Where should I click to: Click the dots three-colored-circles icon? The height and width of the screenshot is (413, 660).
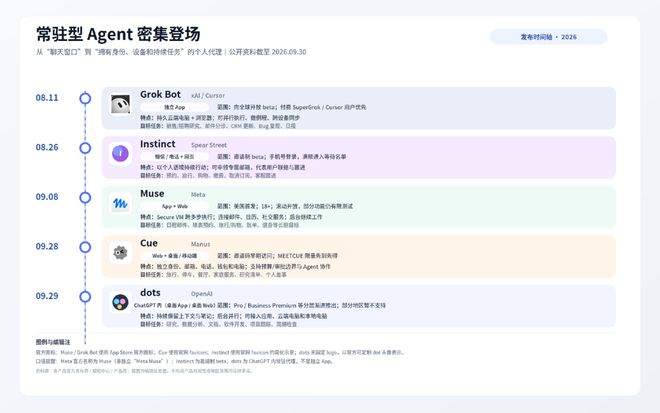click(120, 302)
